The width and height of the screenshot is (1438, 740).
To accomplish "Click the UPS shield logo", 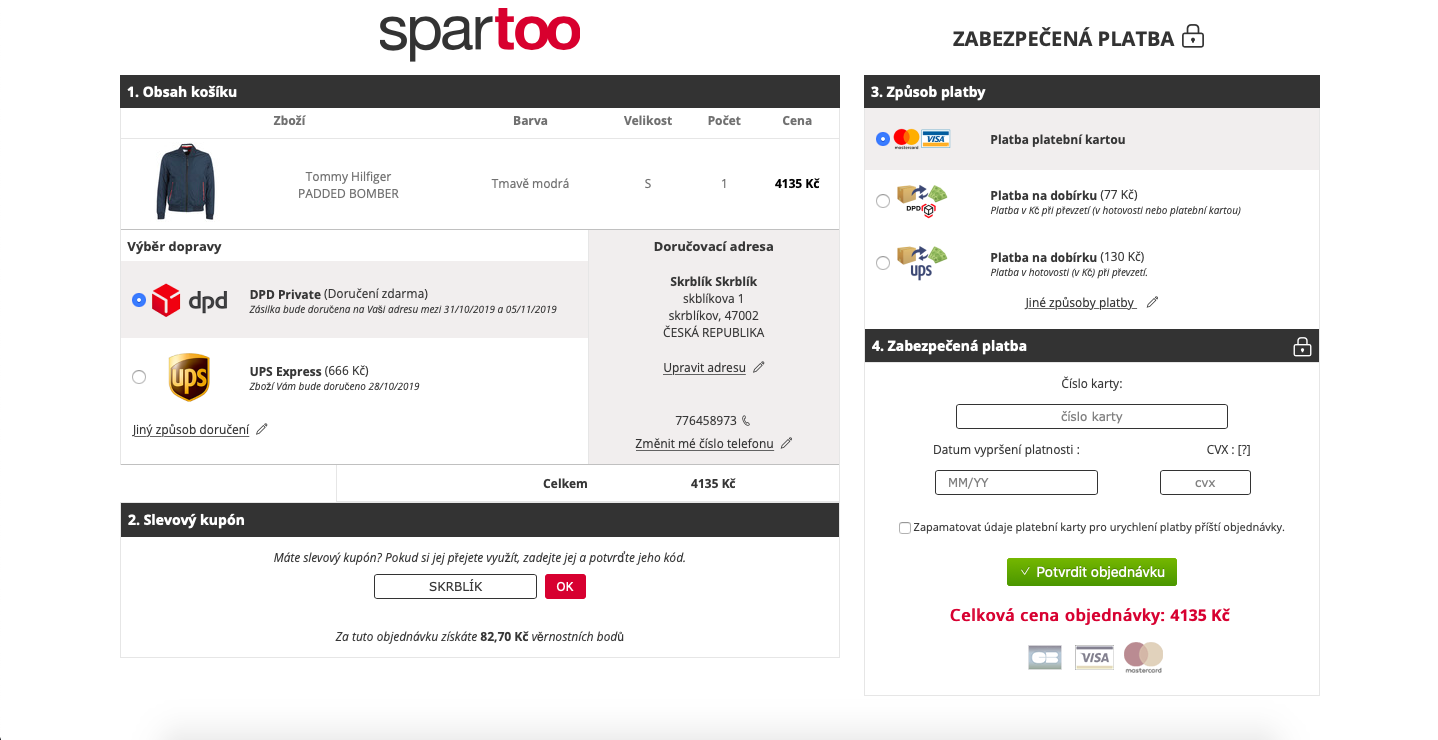I will [189, 378].
